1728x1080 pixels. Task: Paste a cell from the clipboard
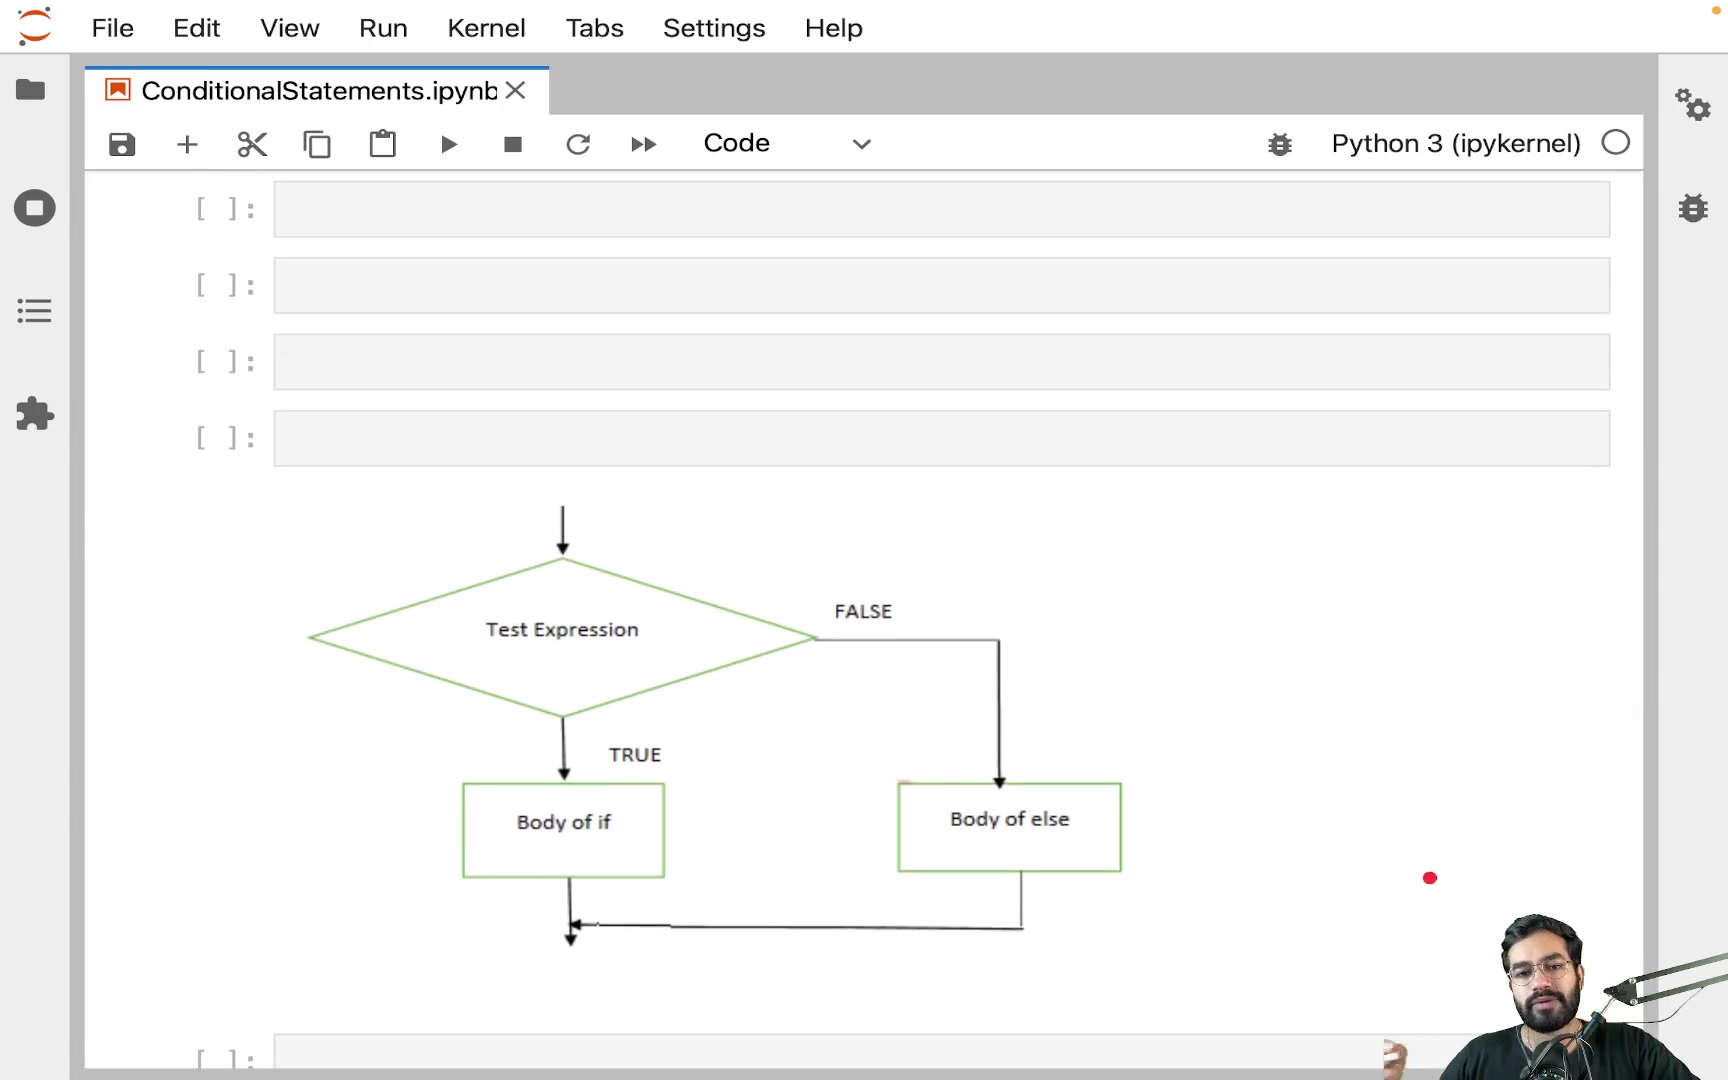coord(382,144)
